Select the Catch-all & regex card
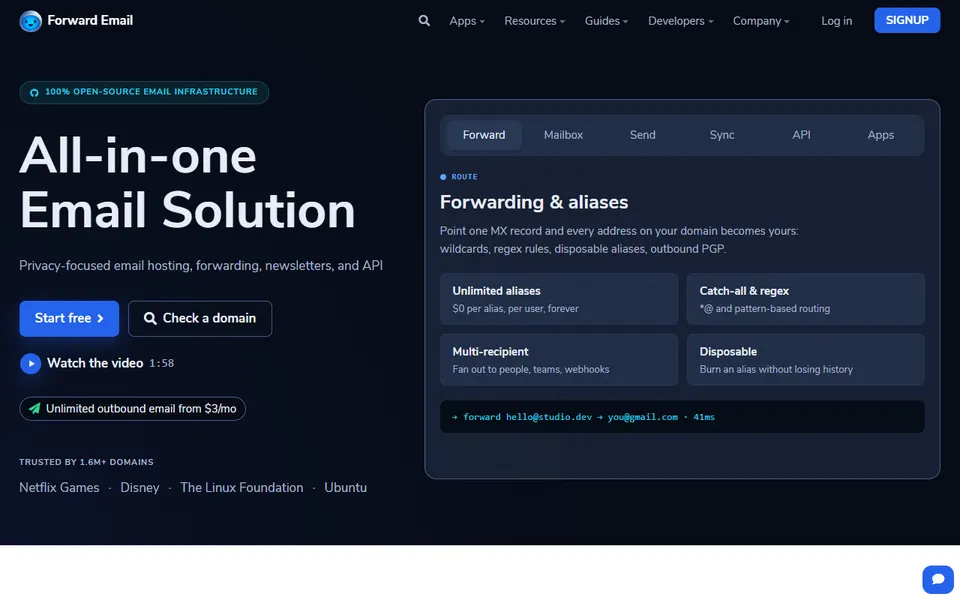The height and width of the screenshot is (600, 960). click(x=806, y=299)
